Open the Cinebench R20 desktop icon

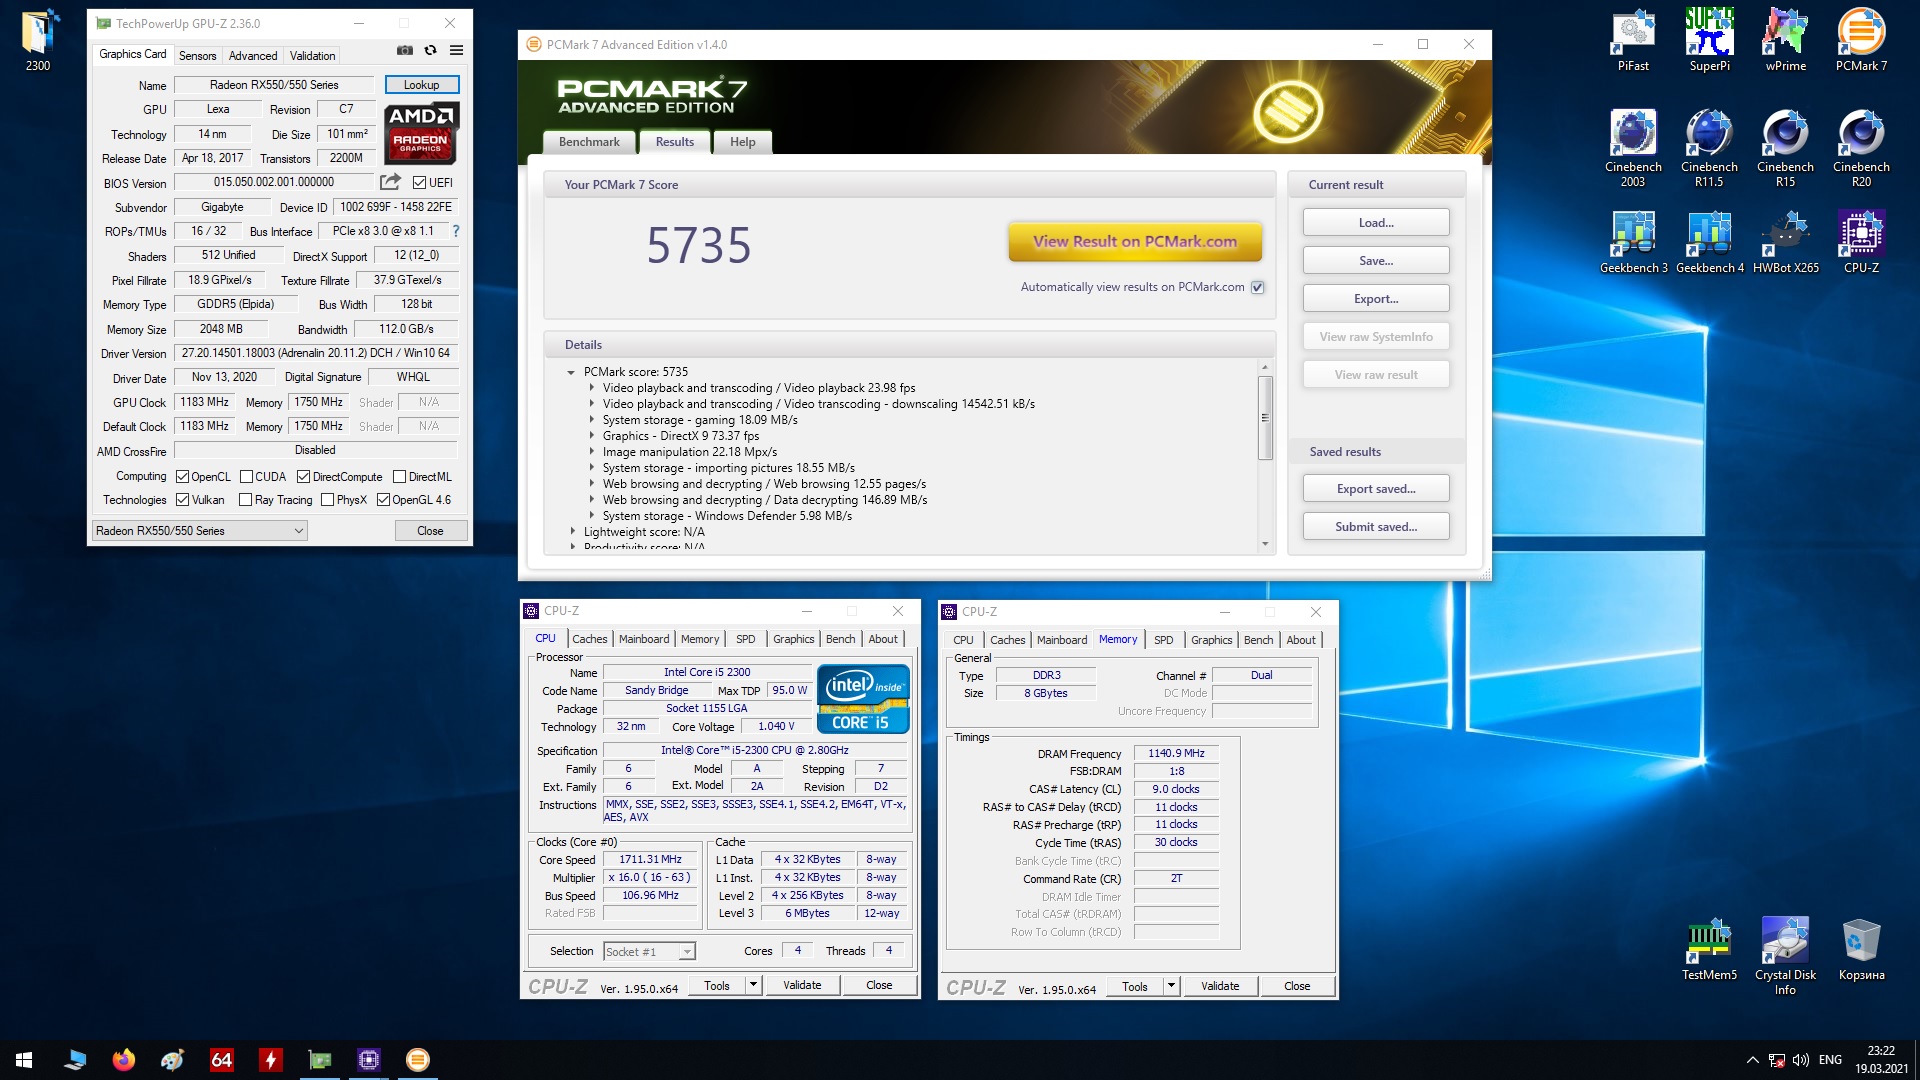coord(1861,148)
